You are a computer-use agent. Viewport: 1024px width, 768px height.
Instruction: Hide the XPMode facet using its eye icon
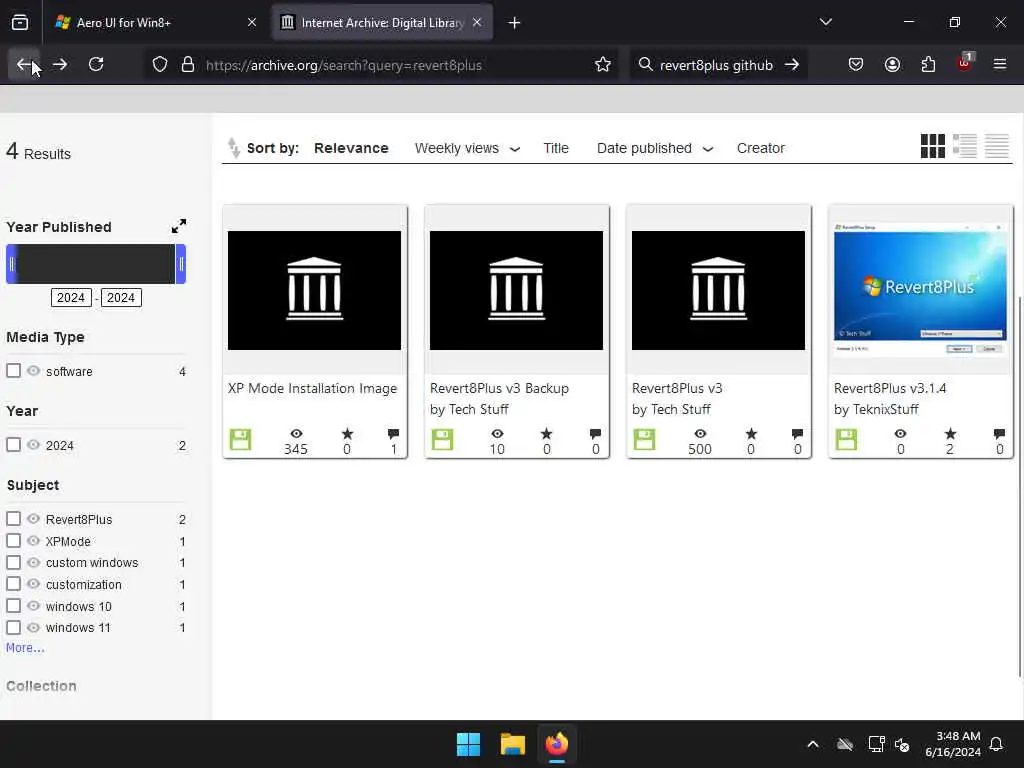pos(33,541)
